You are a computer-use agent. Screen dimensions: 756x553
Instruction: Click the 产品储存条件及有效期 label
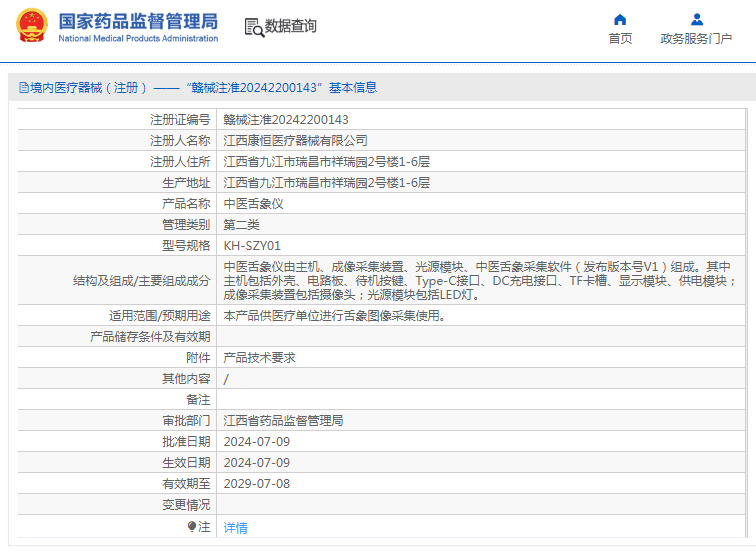tap(150, 337)
